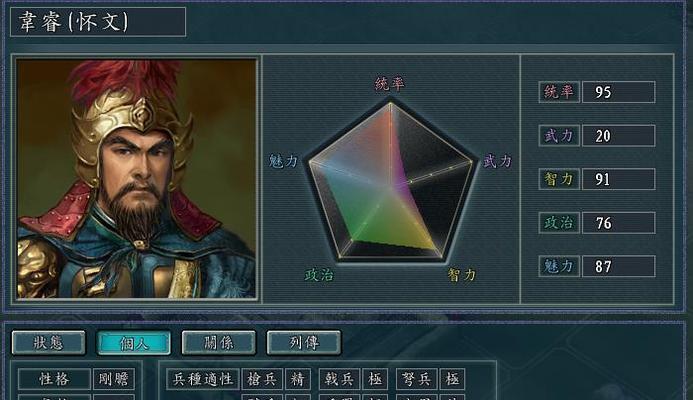Open the 列傳 biography tab
This screenshot has height=400, width=693.
click(x=304, y=343)
